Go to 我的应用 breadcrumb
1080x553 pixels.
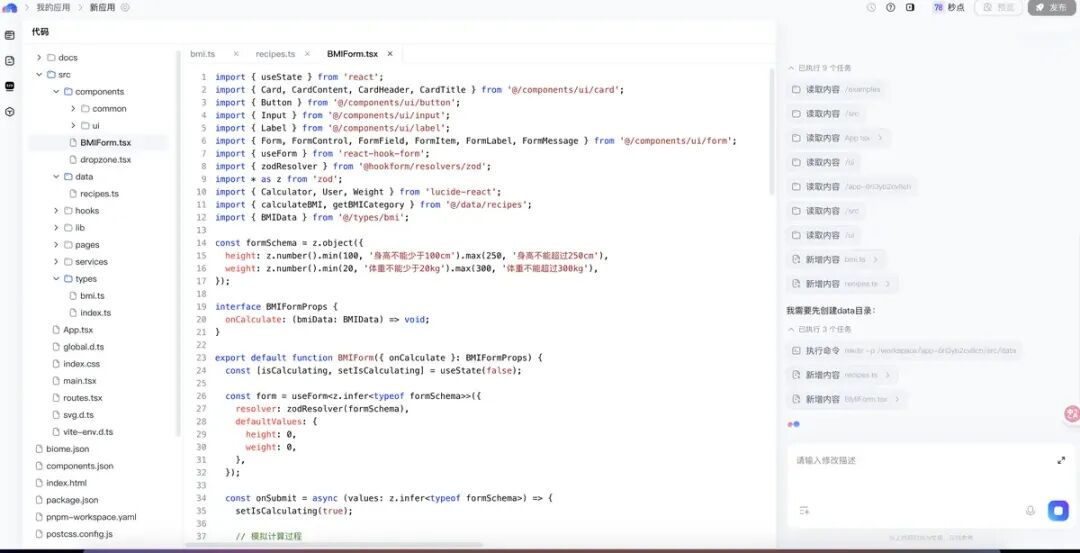click(x=54, y=8)
